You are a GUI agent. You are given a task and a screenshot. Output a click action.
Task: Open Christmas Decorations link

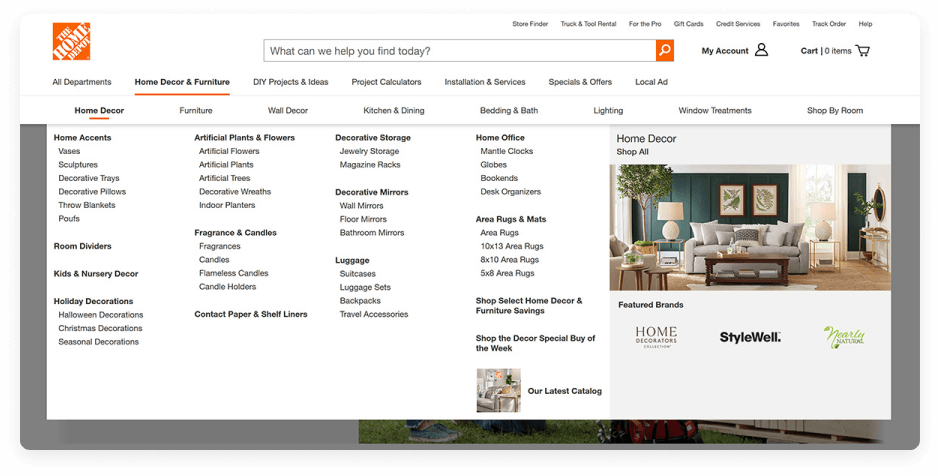(100, 329)
